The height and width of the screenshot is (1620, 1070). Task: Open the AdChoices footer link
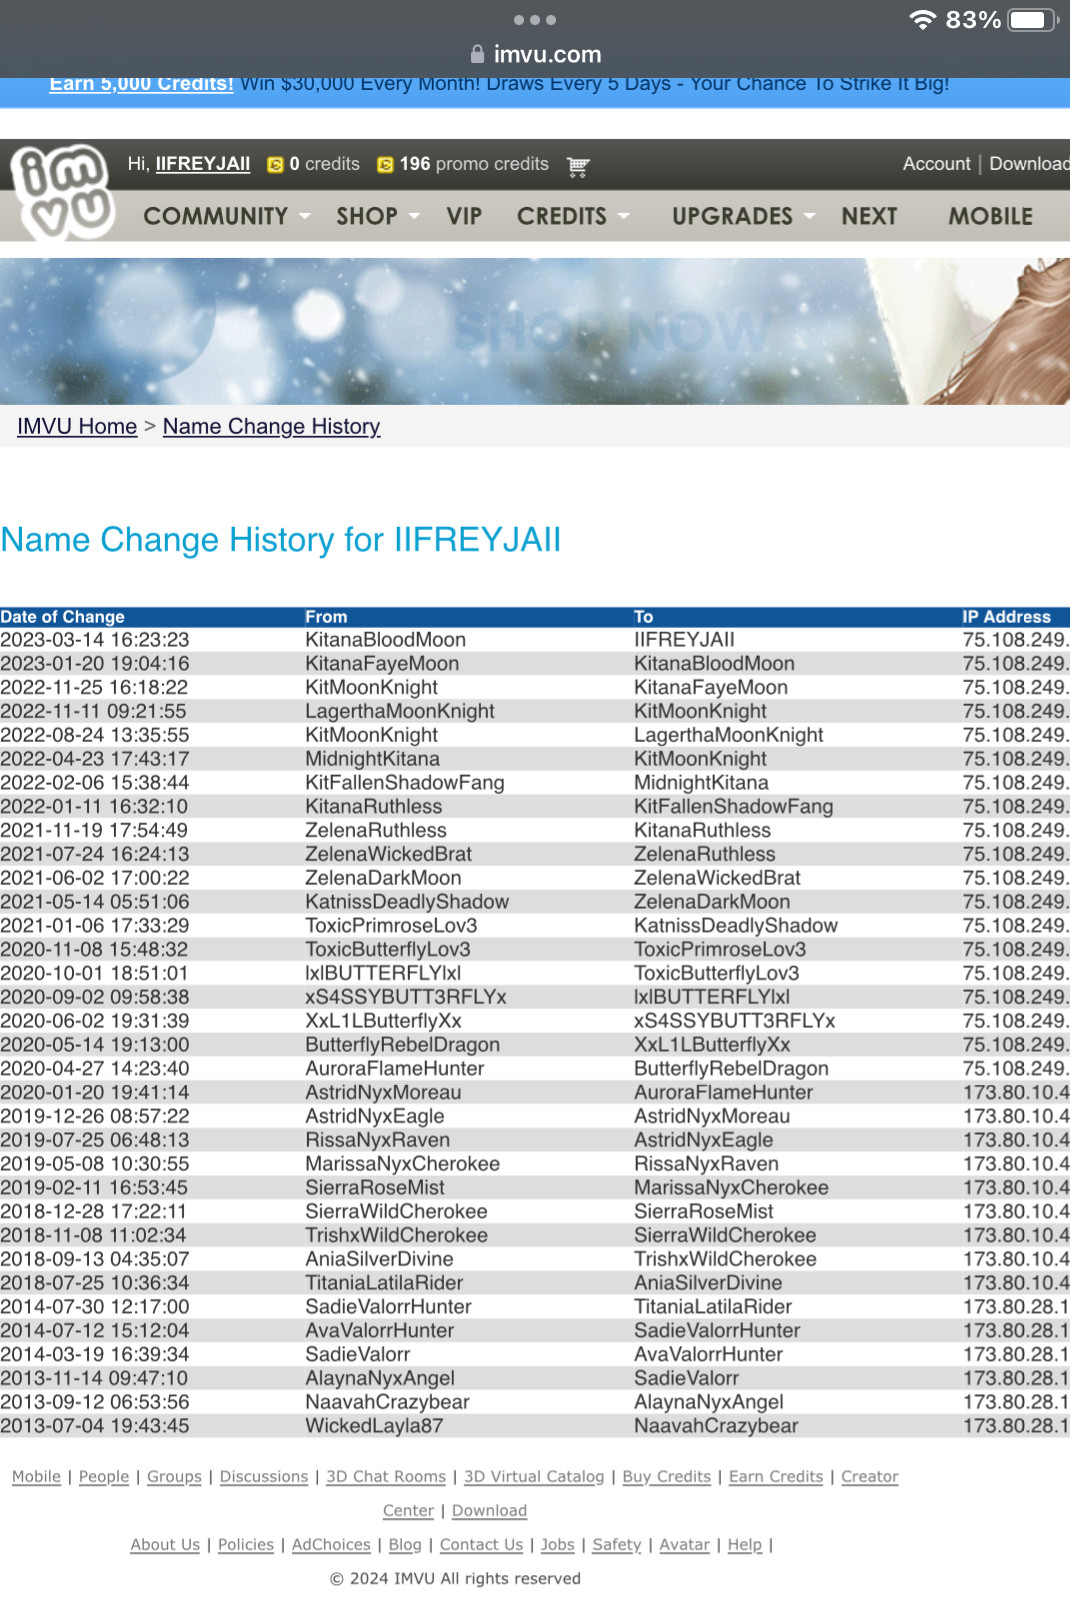click(x=331, y=1545)
